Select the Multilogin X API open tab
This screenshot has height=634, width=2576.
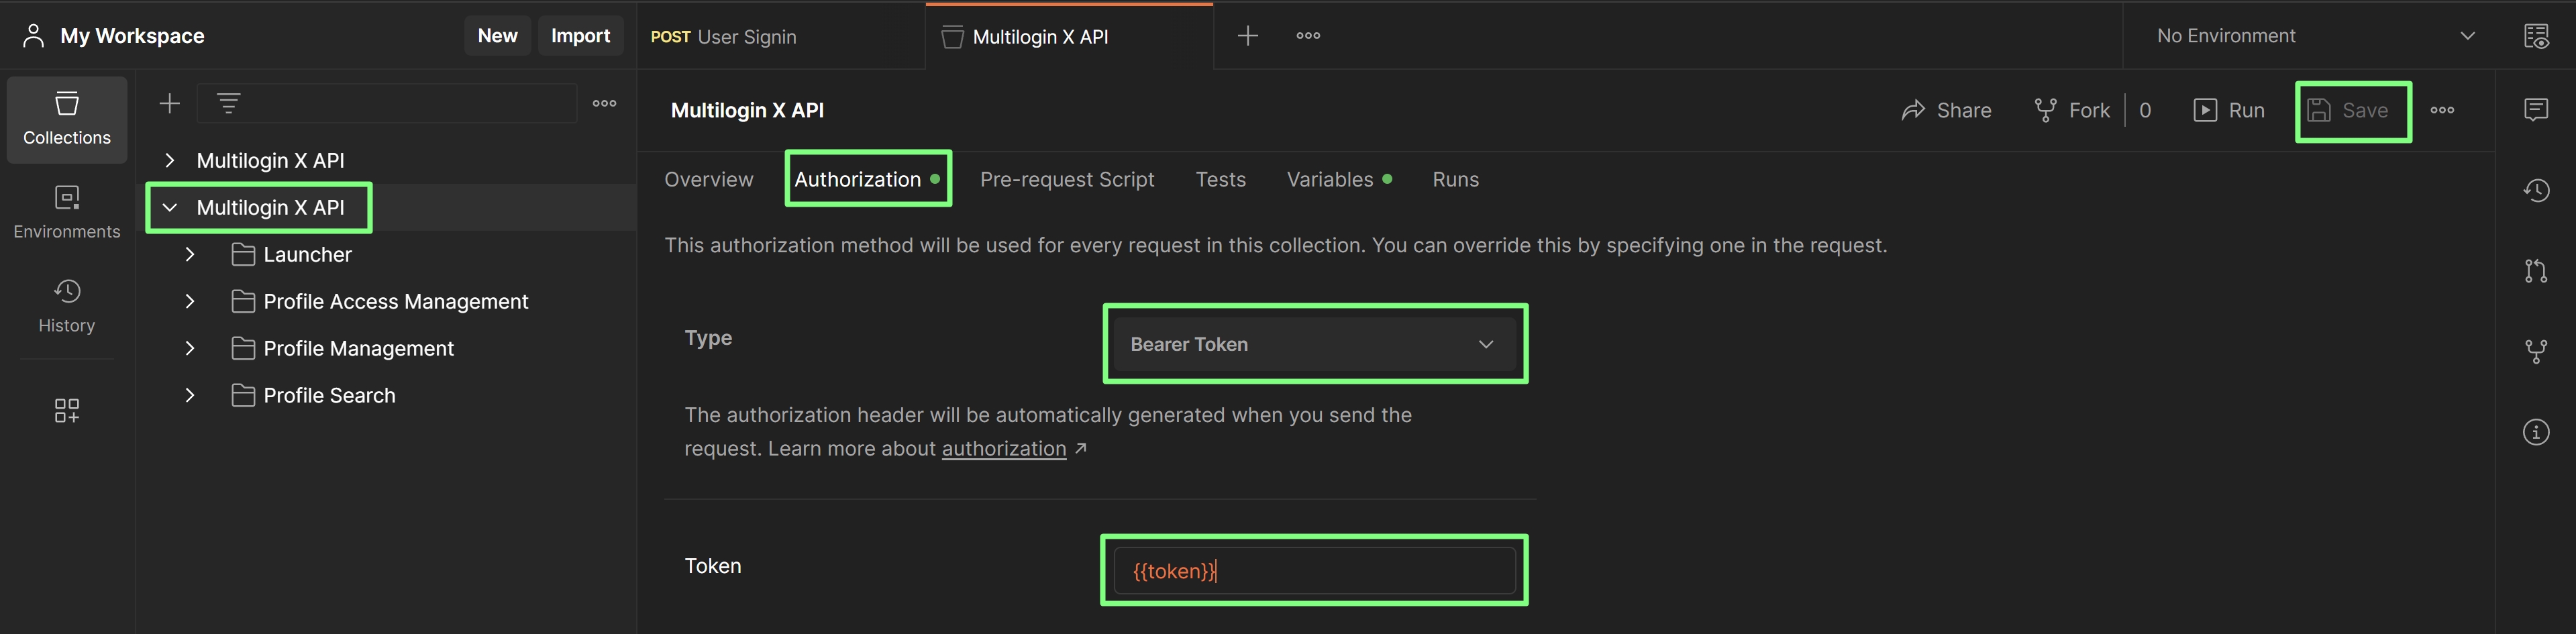tap(1069, 37)
